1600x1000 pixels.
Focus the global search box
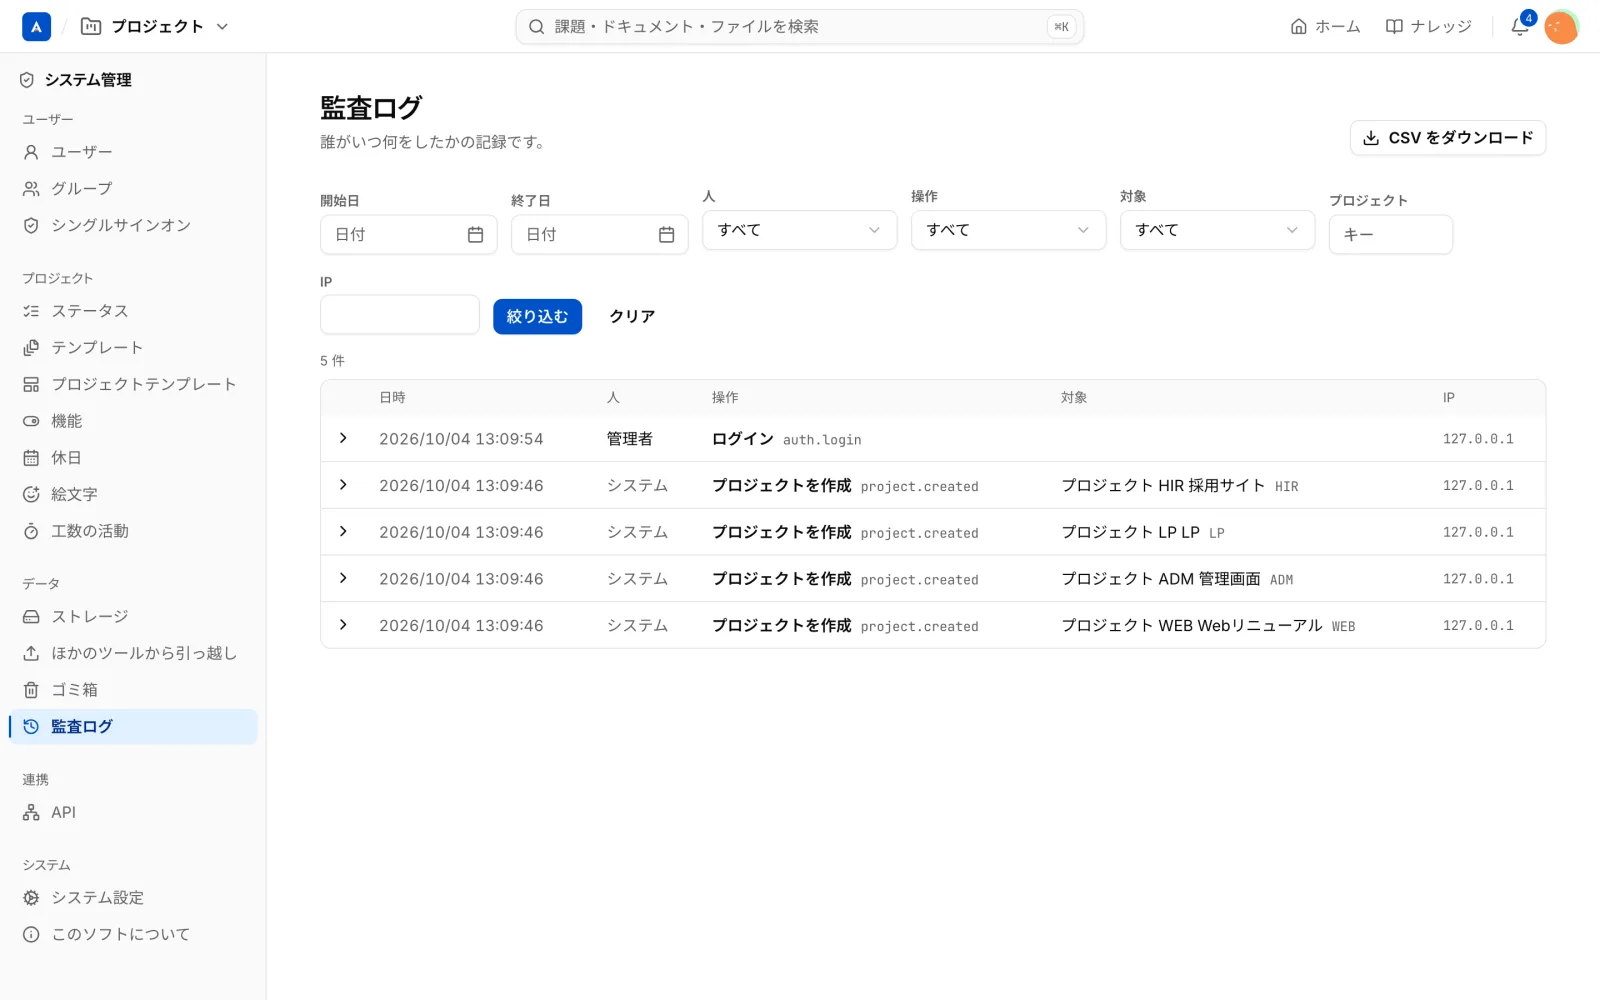pyautogui.click(x=800, y=27)
